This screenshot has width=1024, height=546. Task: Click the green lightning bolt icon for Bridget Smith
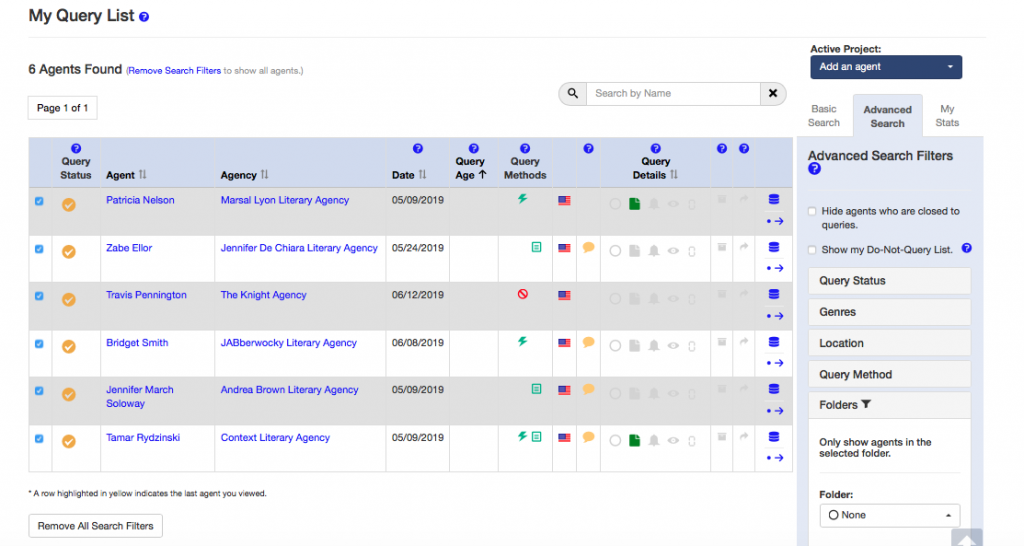pos(522,342)
